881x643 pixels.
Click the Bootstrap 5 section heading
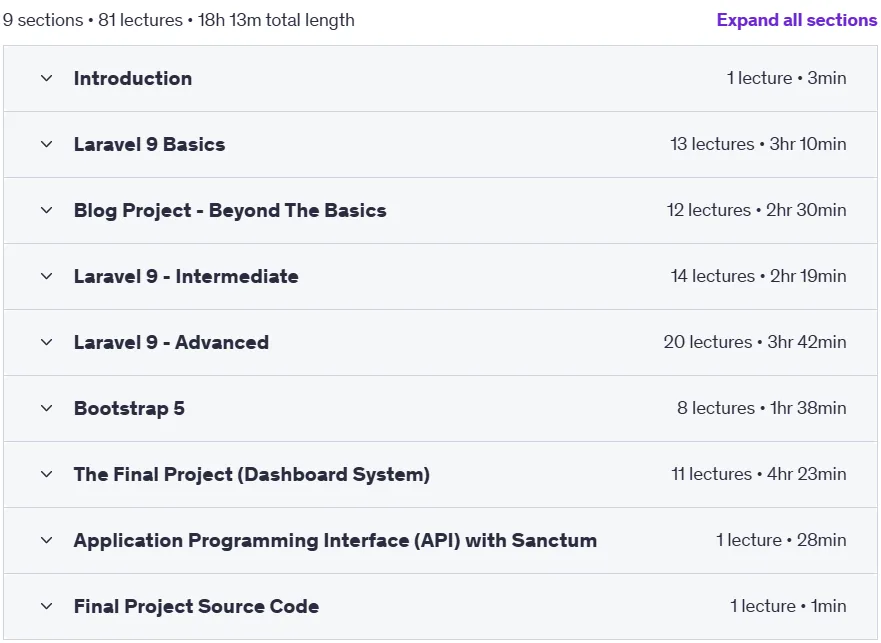click(x=129, y=409)
